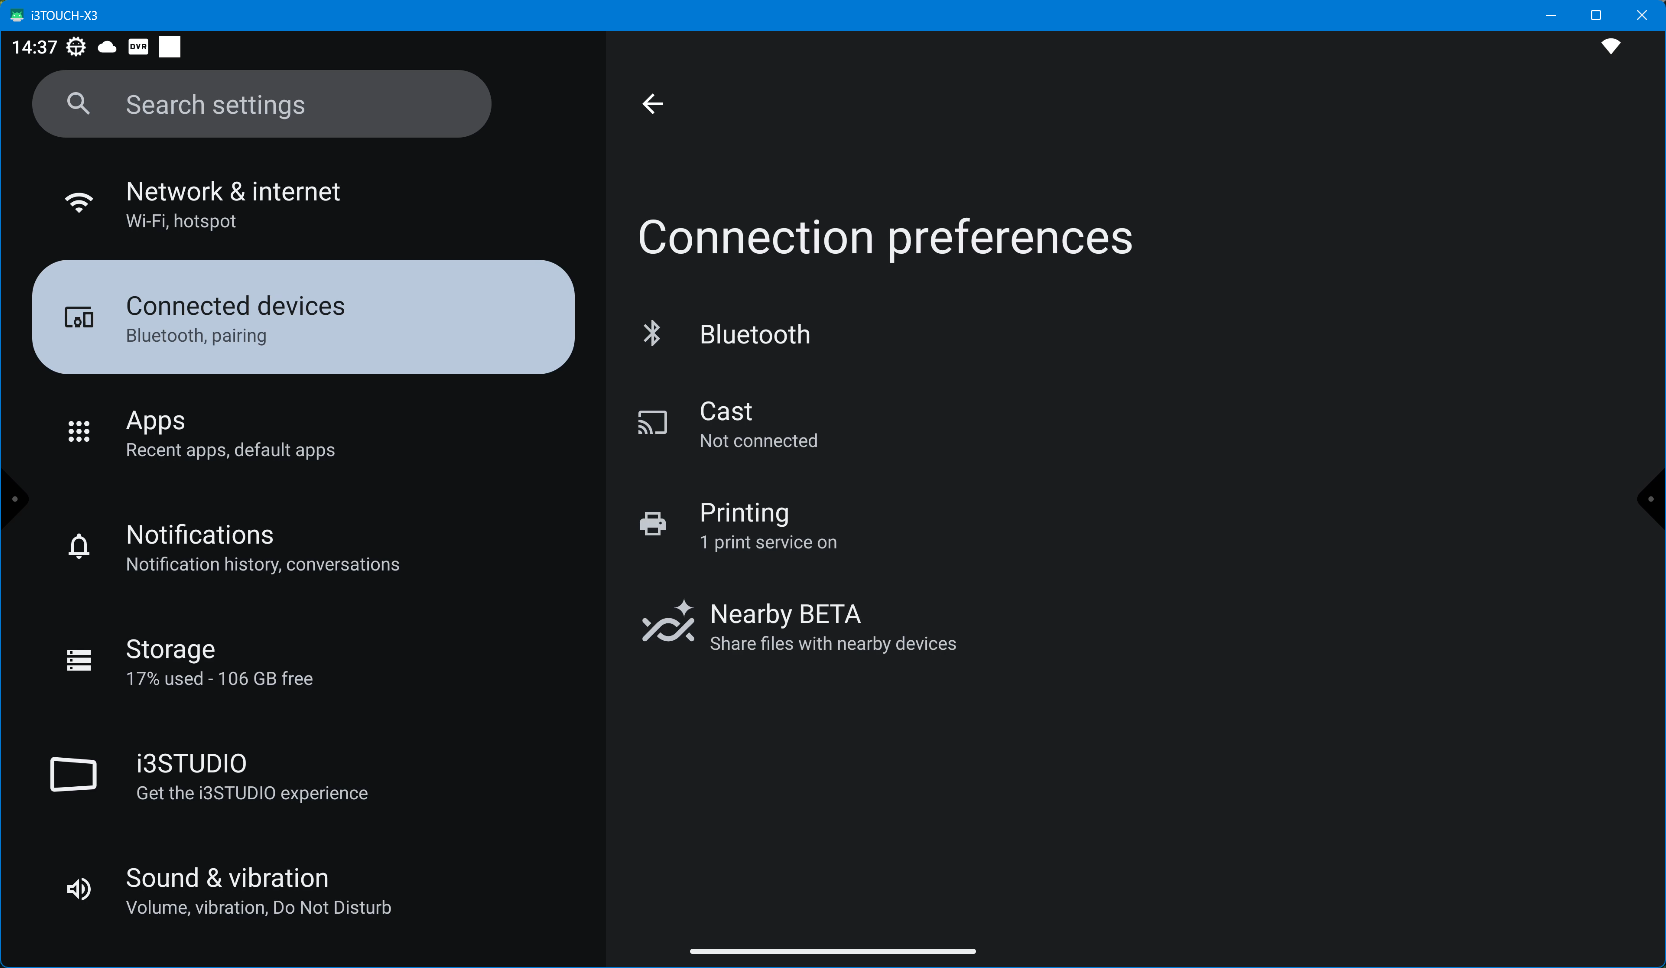Tap the bottom navigation gesture bar
The image size is (1666, 968).
(832, 951)
